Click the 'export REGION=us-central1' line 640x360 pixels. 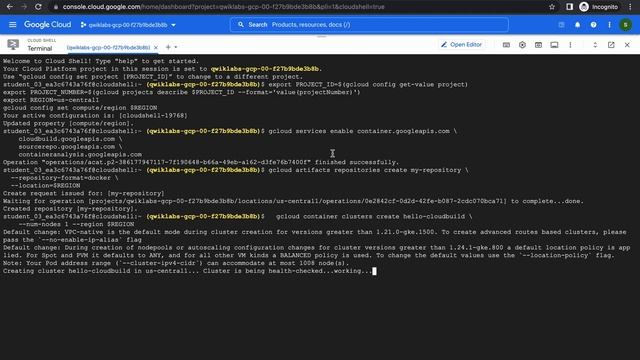point(51,100)
